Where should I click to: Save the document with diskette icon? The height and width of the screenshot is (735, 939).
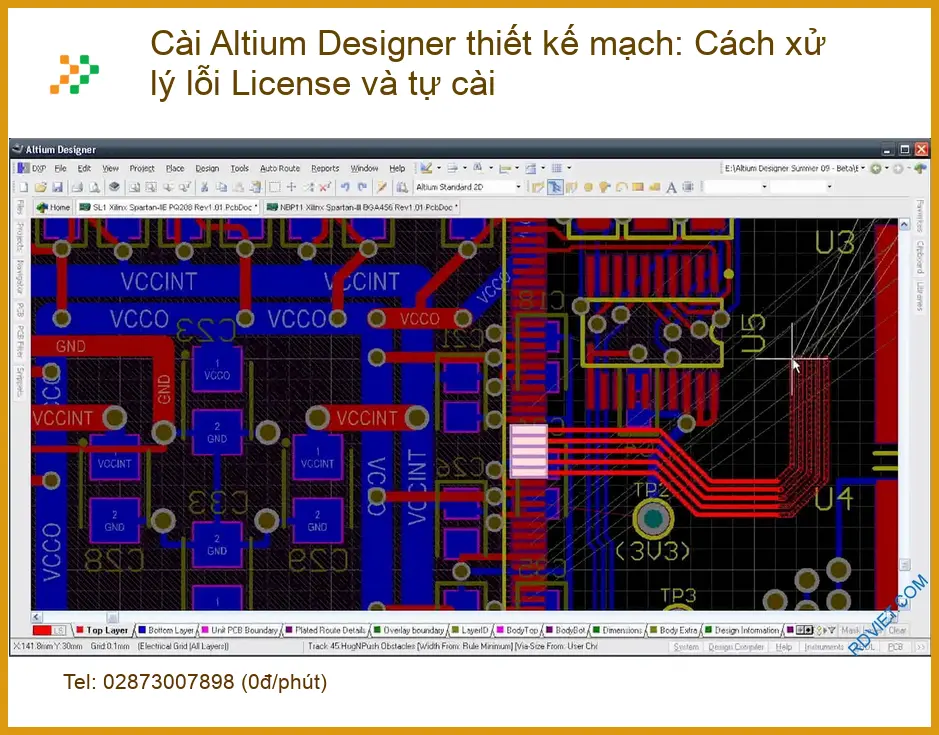click(57, 187)
